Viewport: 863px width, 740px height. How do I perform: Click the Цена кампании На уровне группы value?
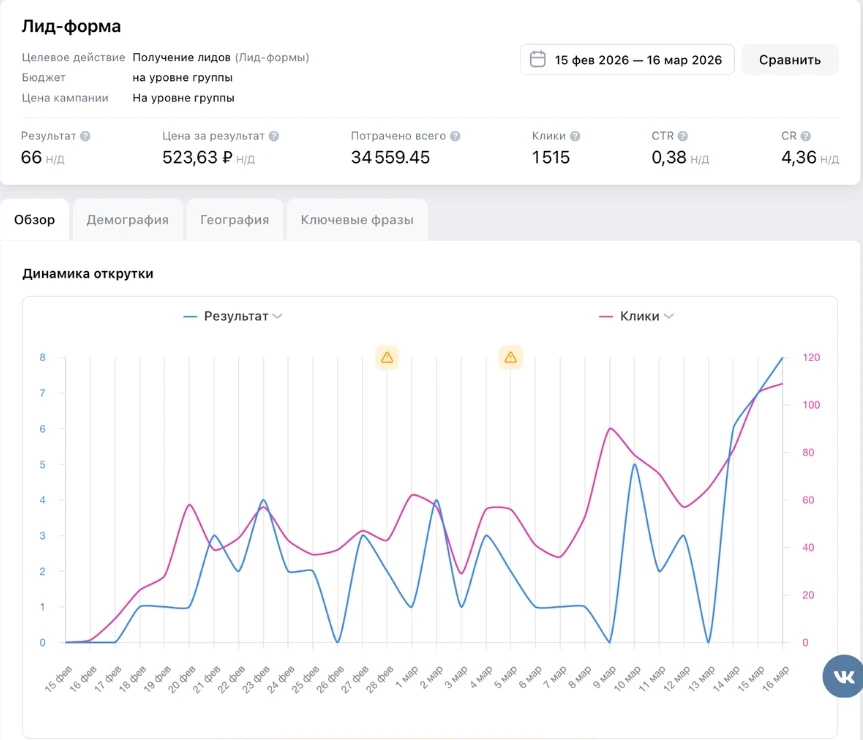tap(183, 98)
